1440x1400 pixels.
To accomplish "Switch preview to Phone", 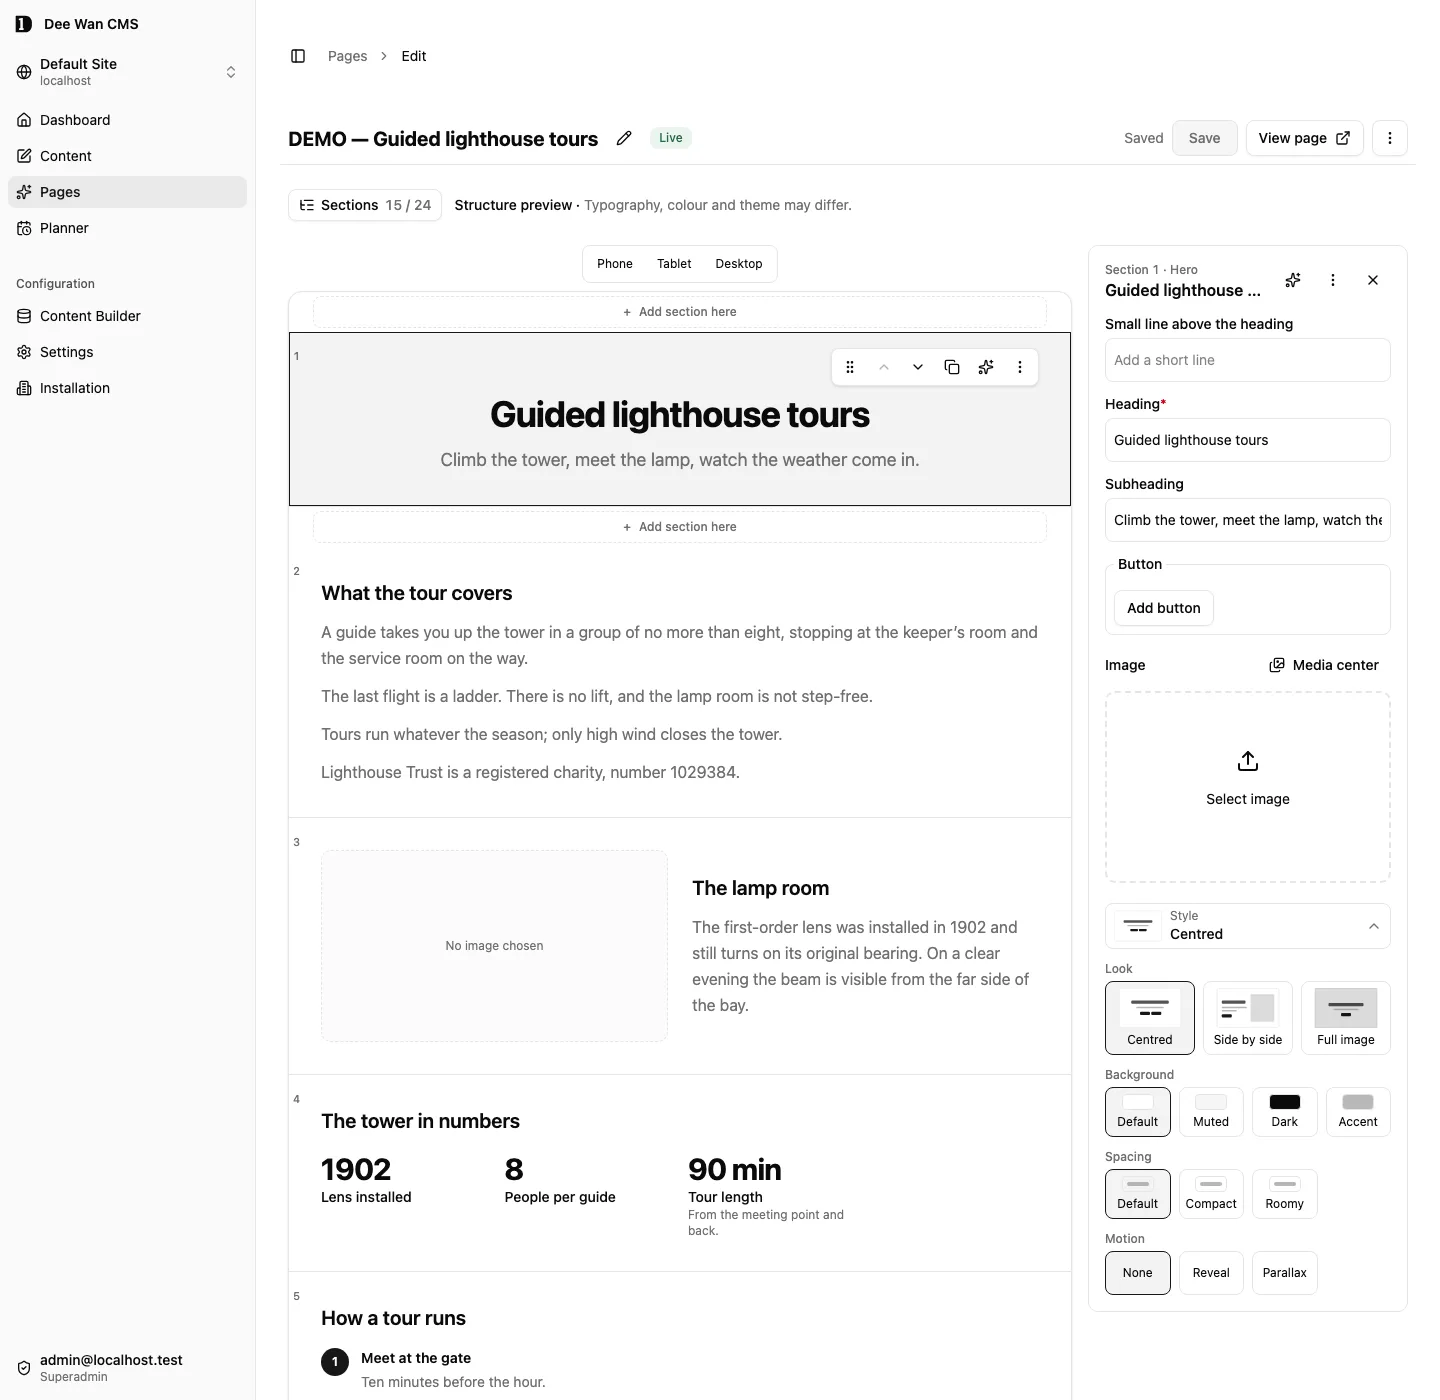I will click(x=615, y=264).
